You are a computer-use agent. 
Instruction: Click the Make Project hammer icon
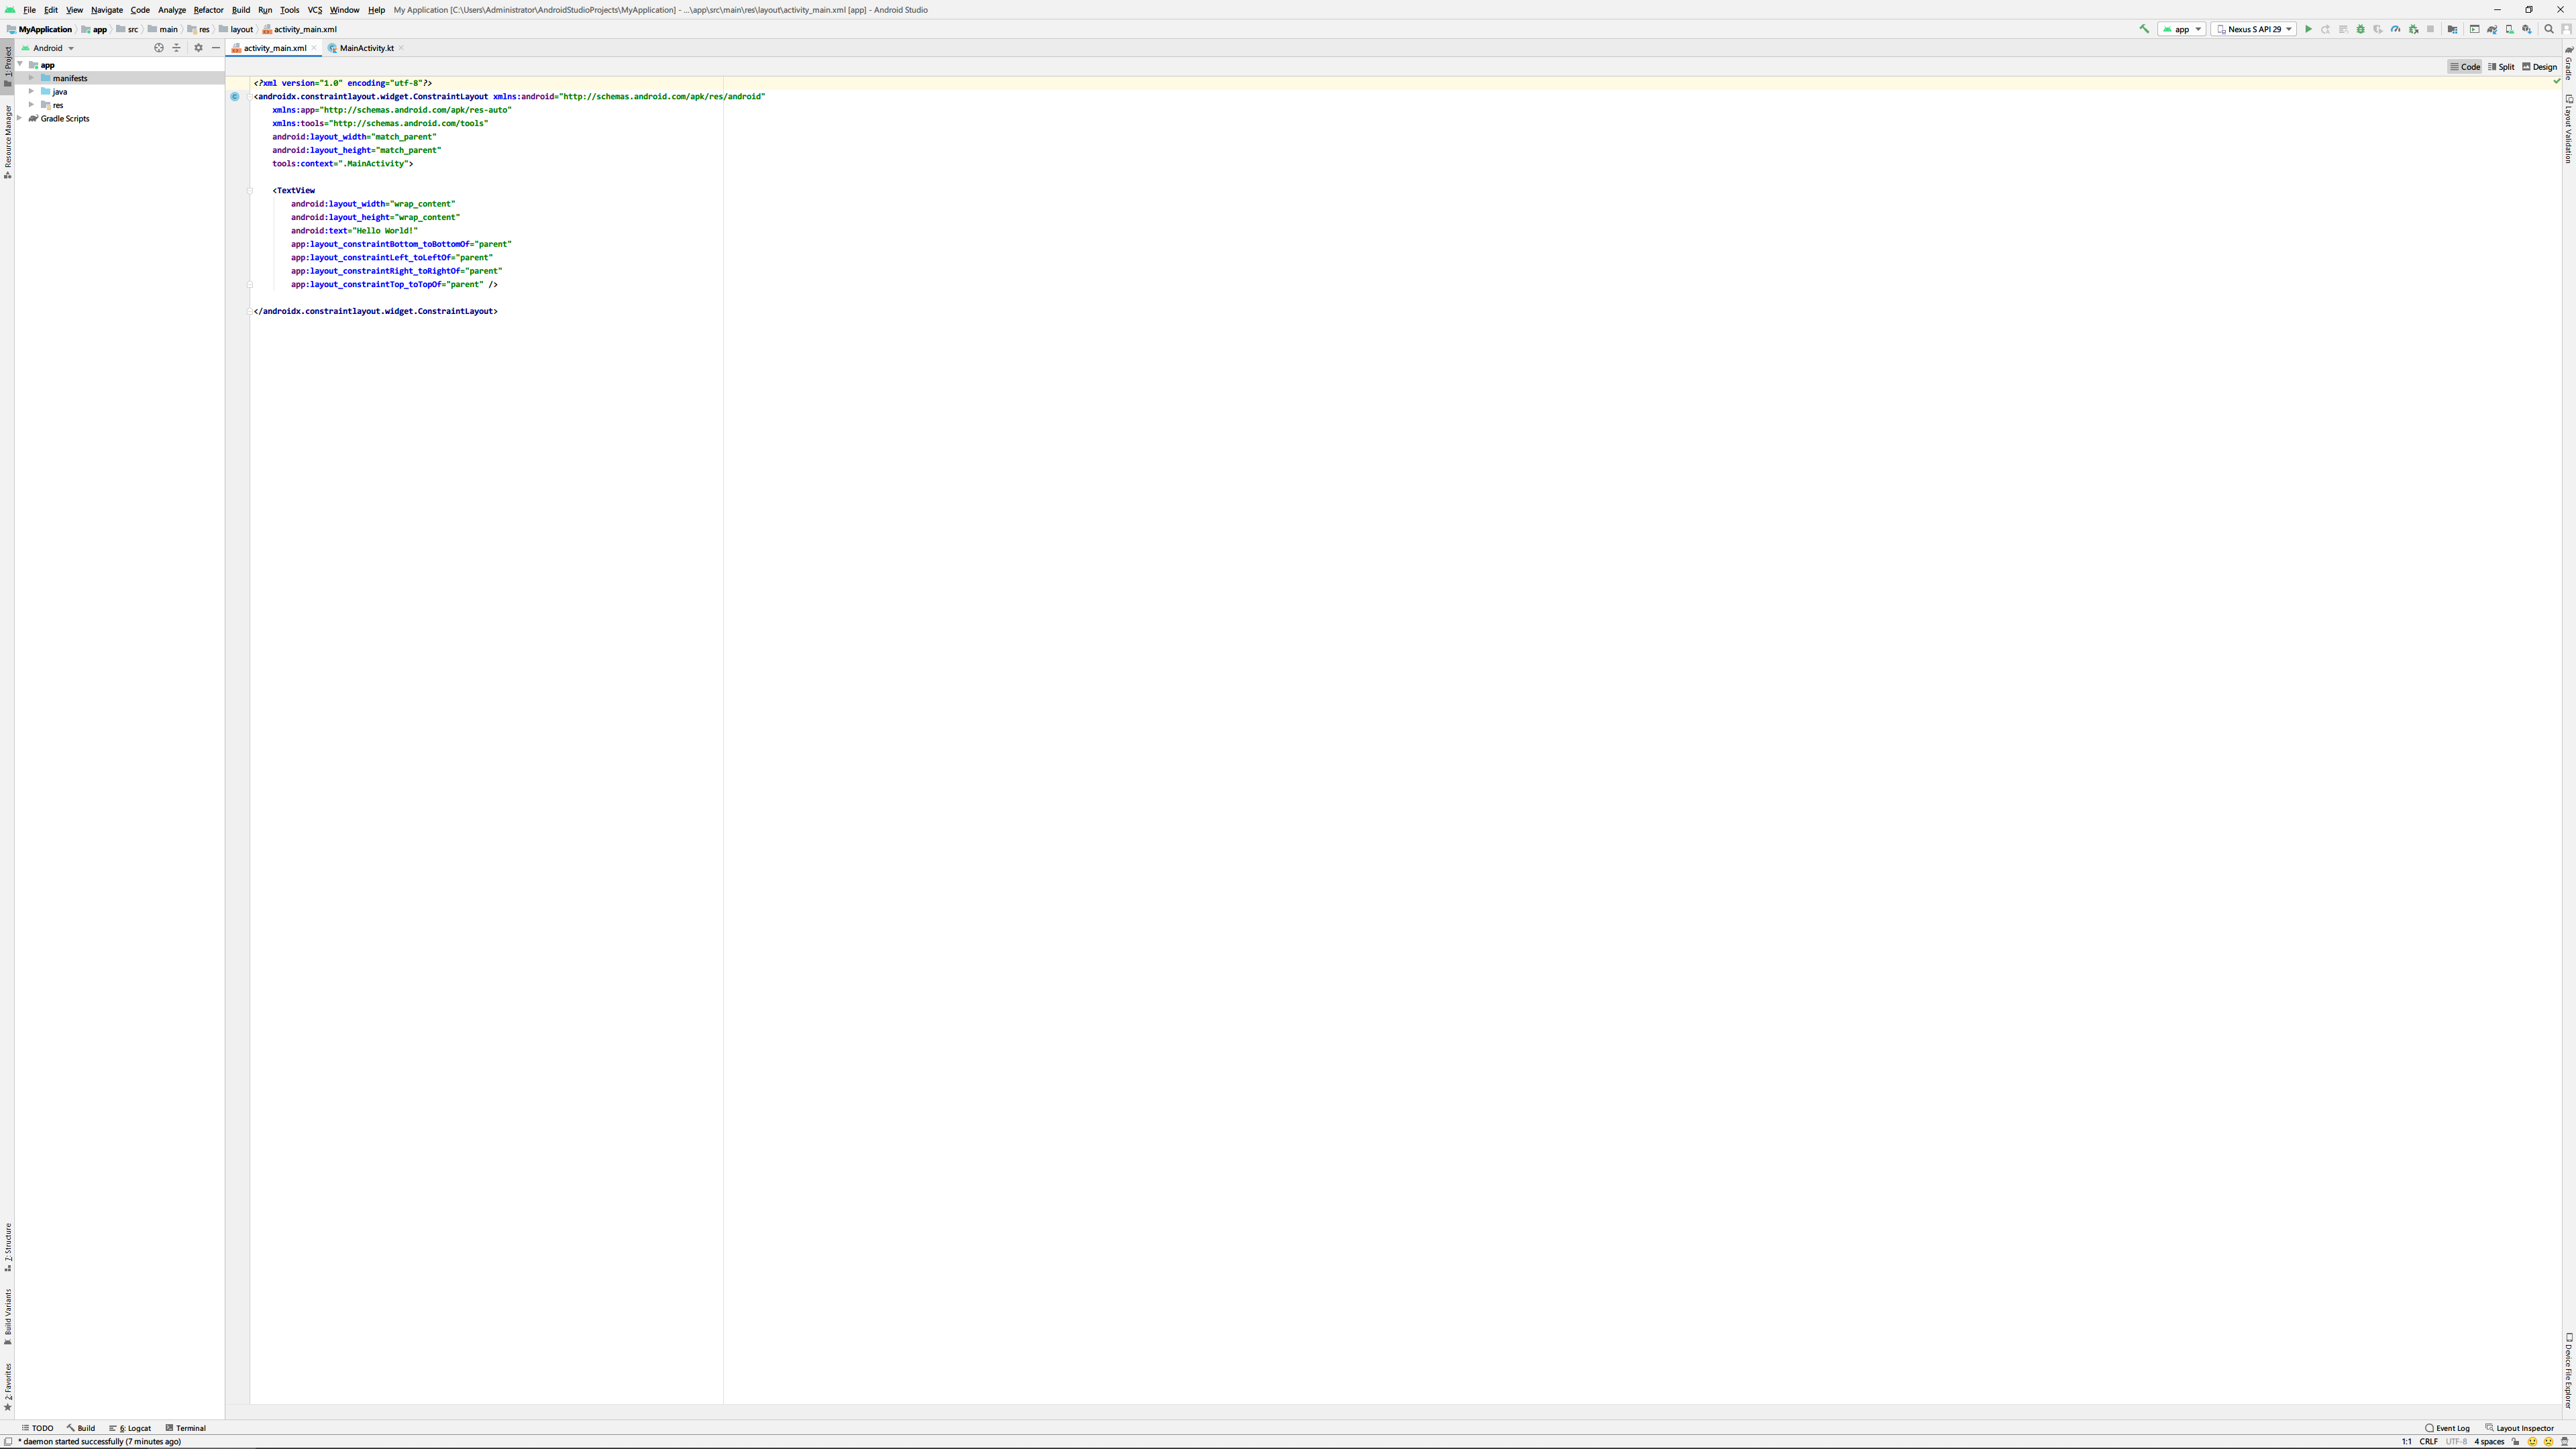pyautogui.click(x=2144, y=29)
